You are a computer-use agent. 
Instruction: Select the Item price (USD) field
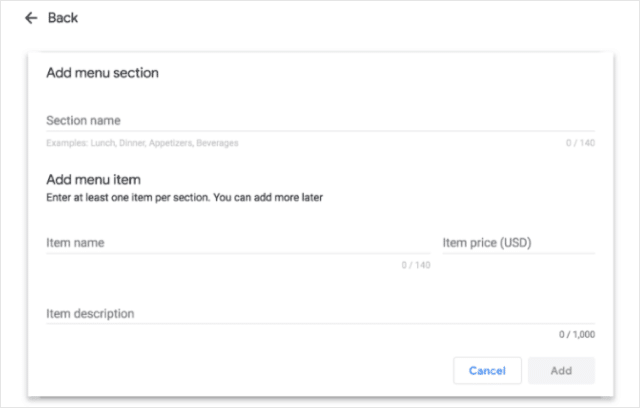(518, 243)
